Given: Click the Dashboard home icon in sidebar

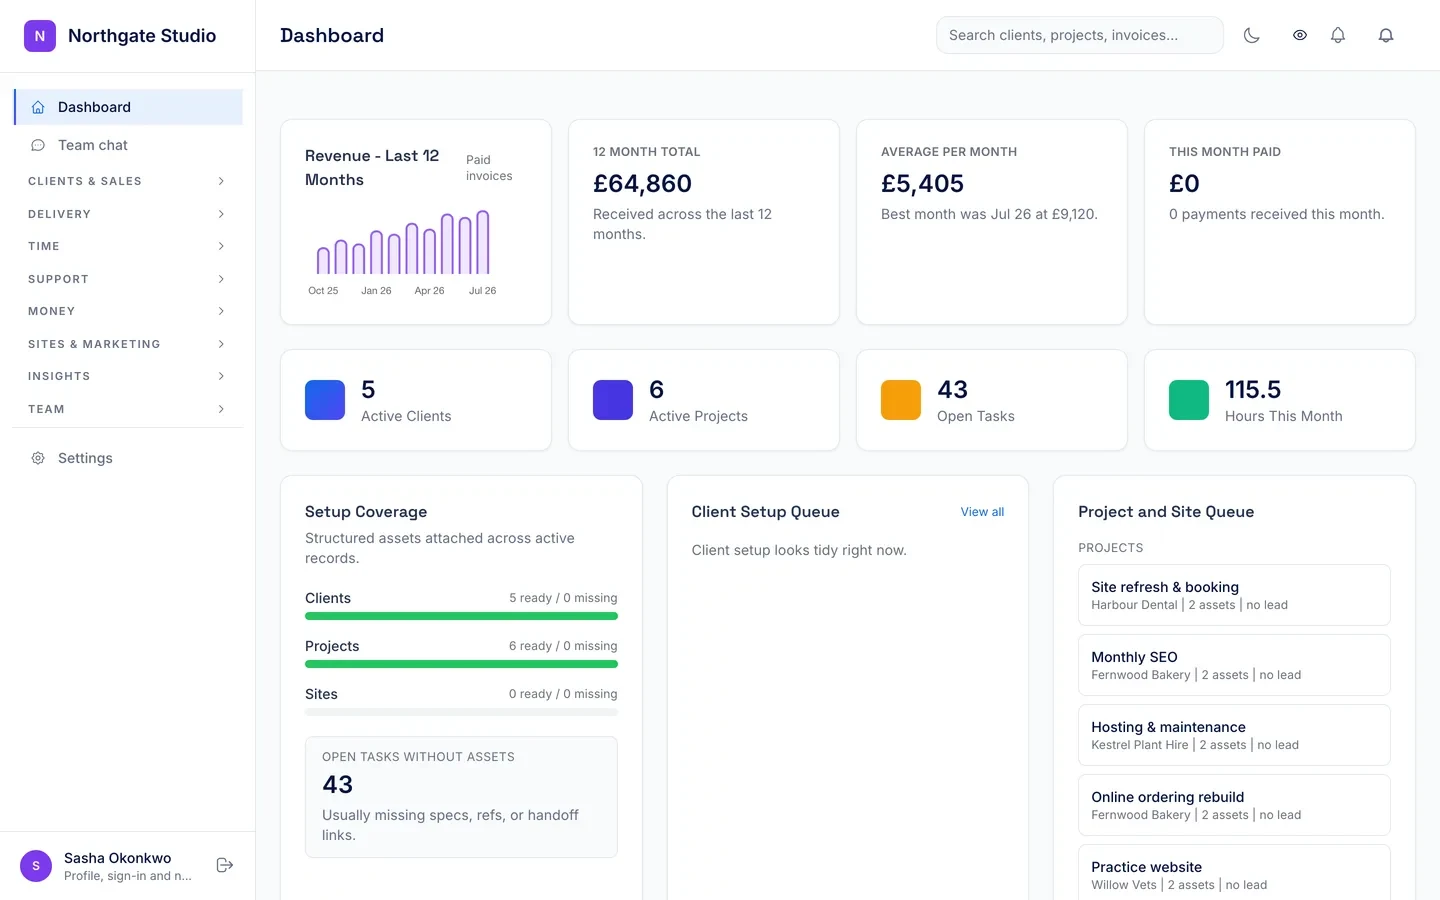Looking at the screenshot, I should (x=38, y=107).
